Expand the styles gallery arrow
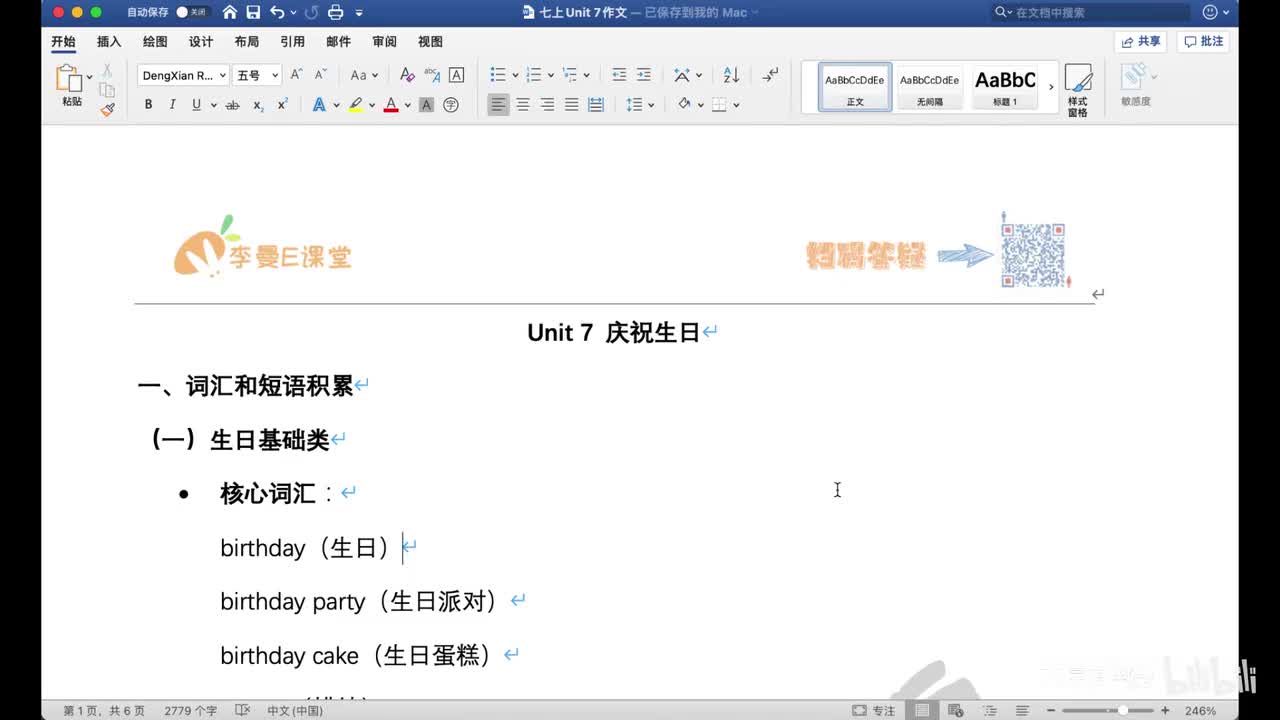 click(1050, 87)
